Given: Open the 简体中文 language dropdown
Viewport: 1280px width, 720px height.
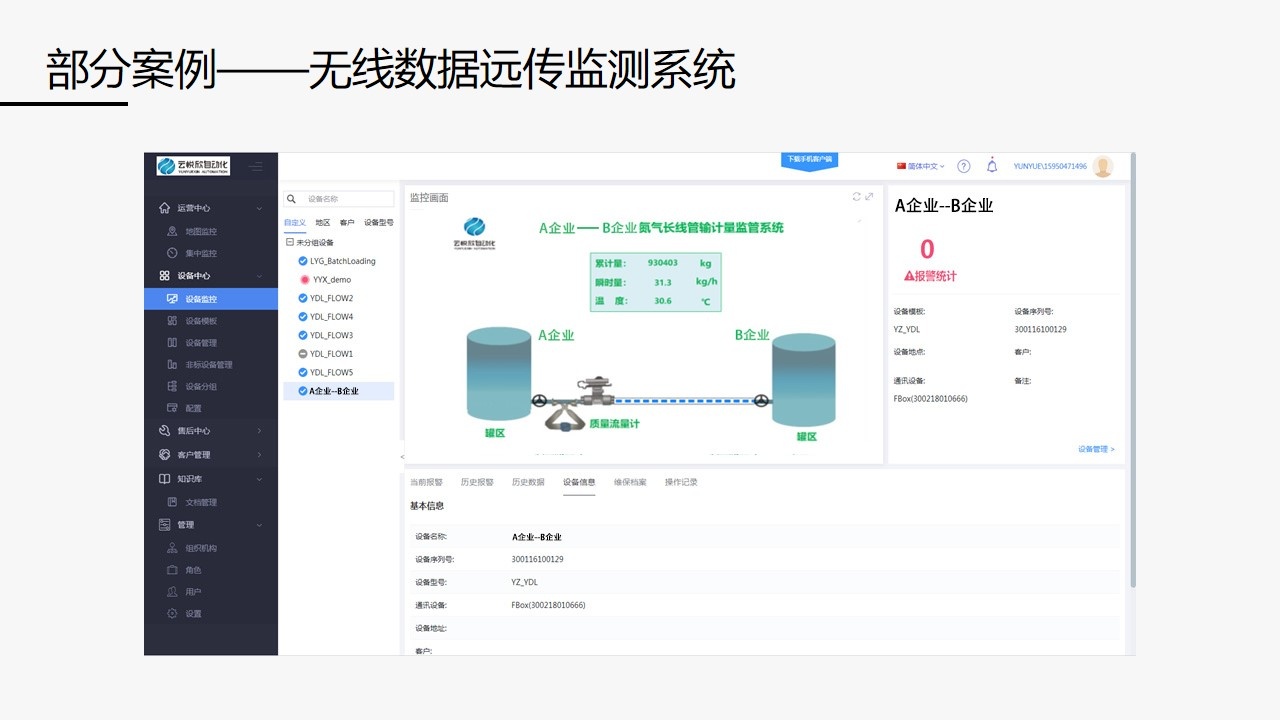Looking at the screenshot, I should [921, 166].
